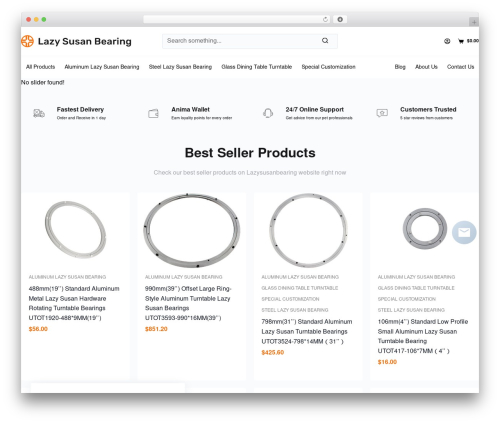Click the Fastest Delivery truck icon
Viewport: 500px width, 423px height.
39,113
